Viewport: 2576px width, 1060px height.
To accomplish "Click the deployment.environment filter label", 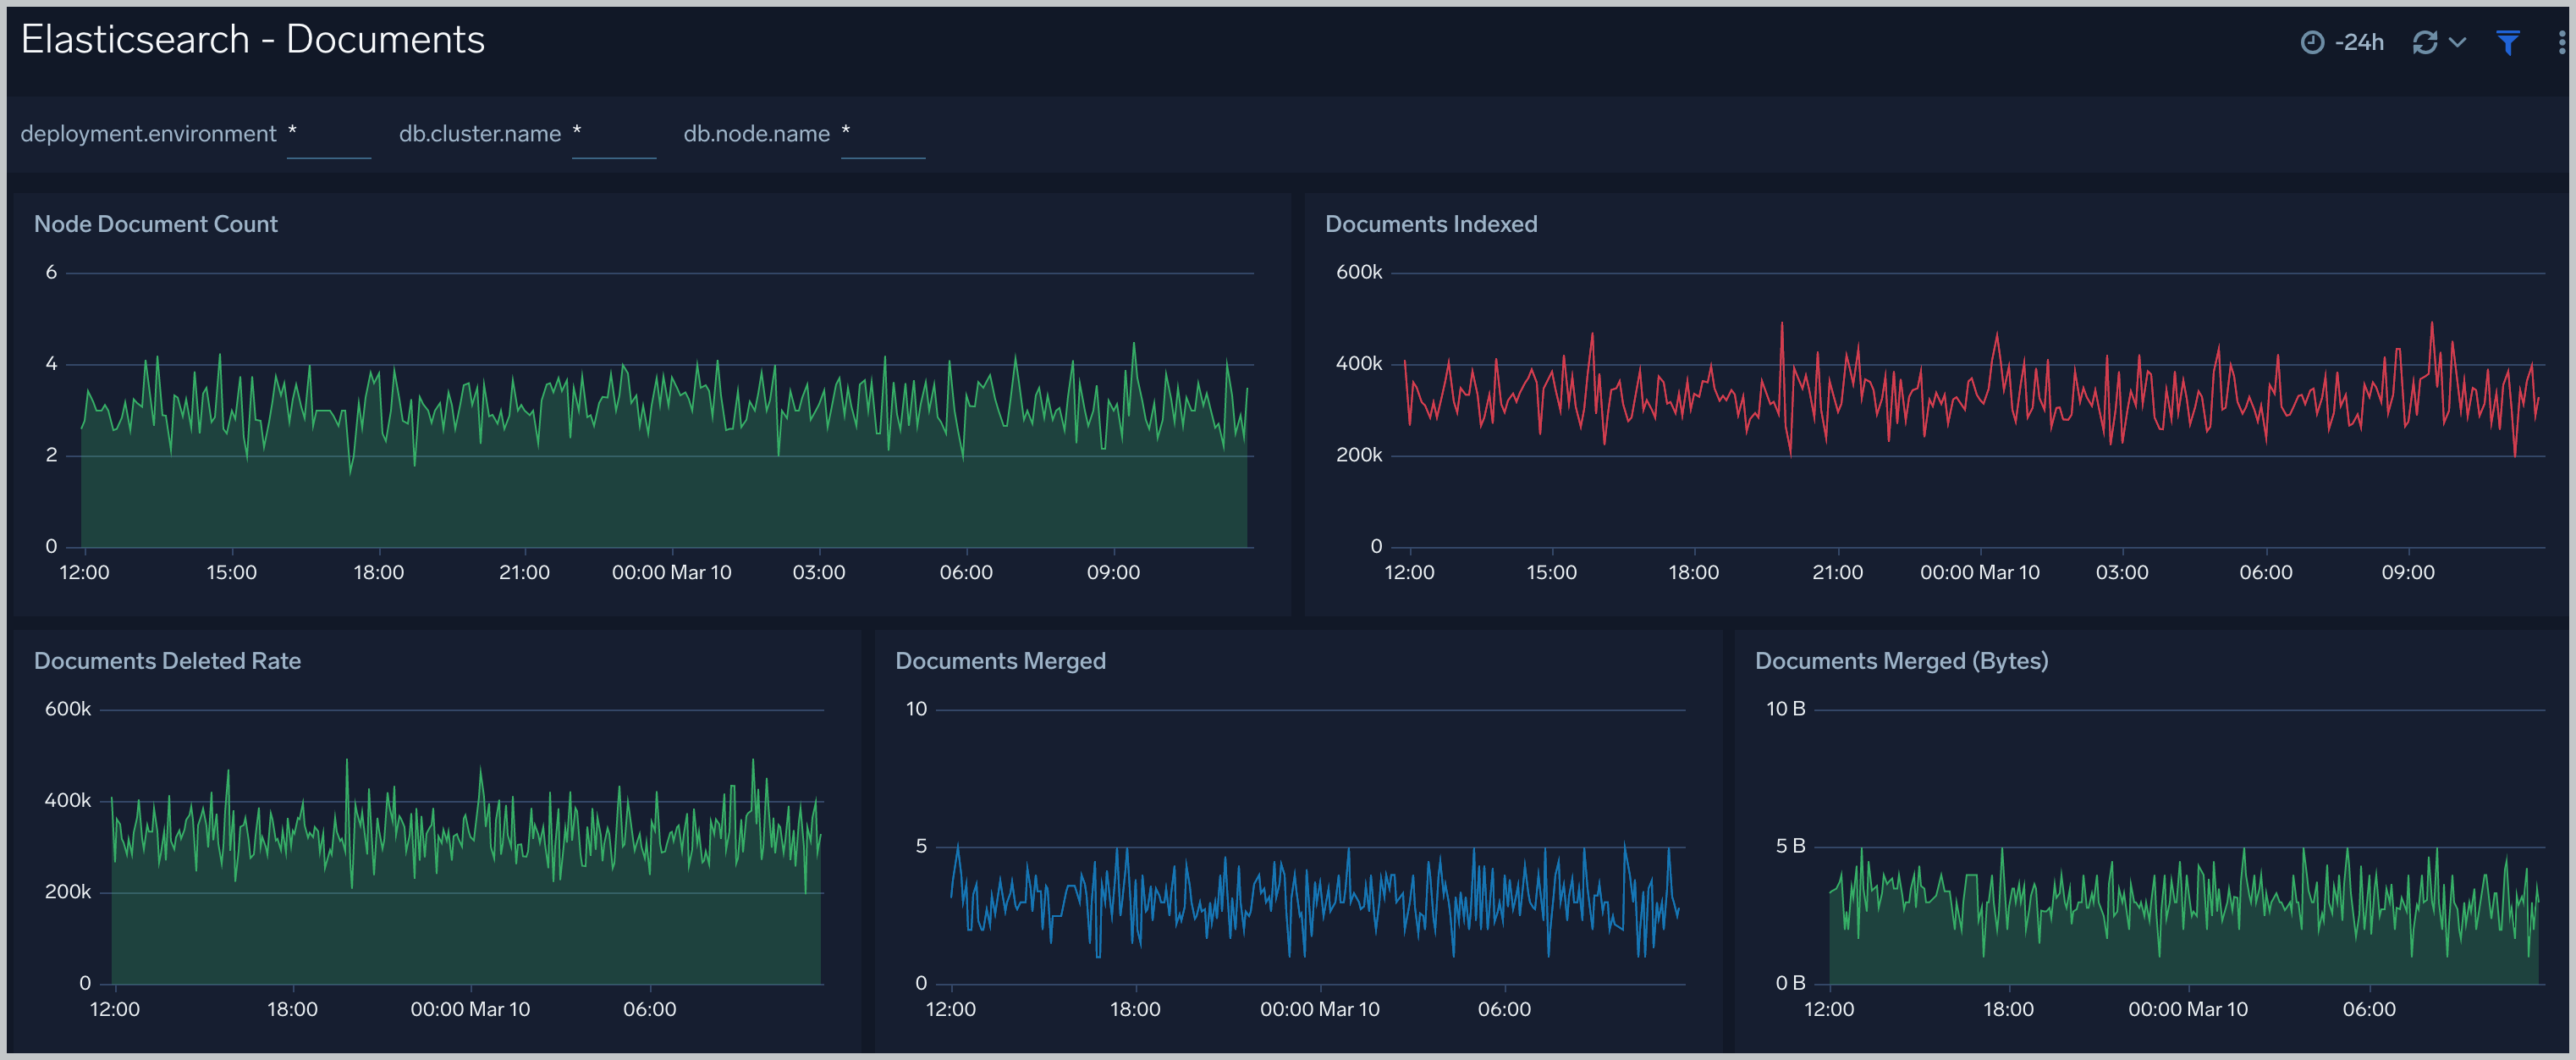I will pyautogui.click(x=148, y=134).
